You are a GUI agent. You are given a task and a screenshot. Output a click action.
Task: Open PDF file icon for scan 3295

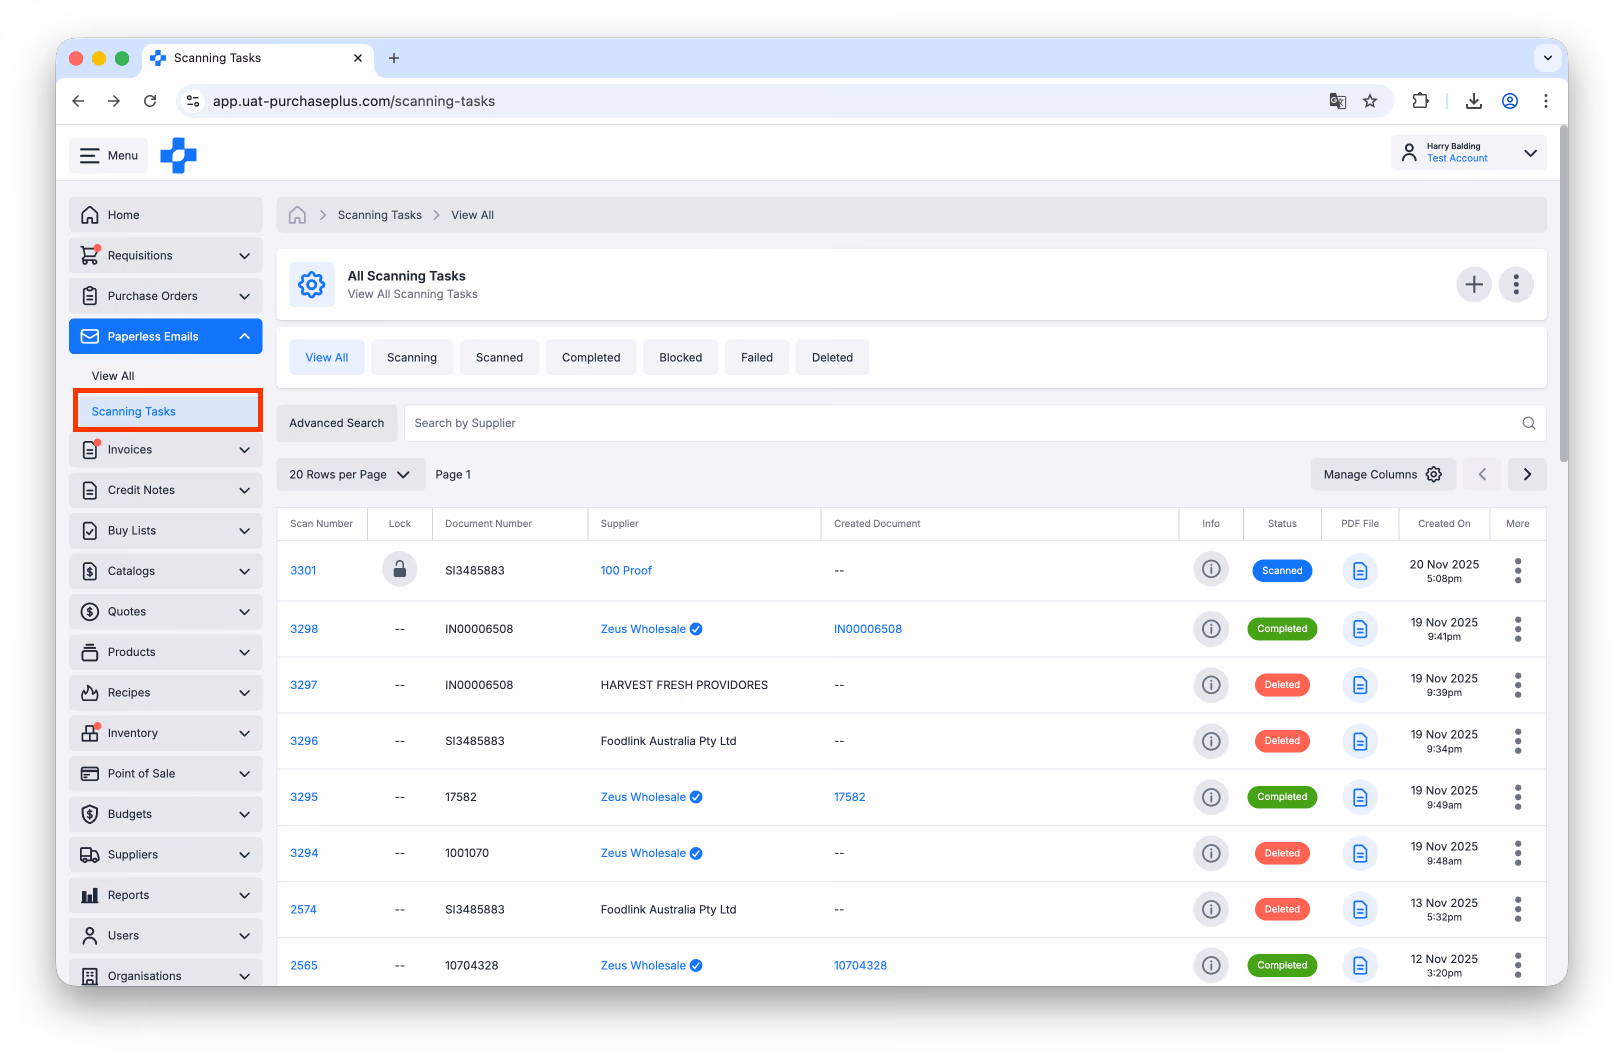[1360, 797]
